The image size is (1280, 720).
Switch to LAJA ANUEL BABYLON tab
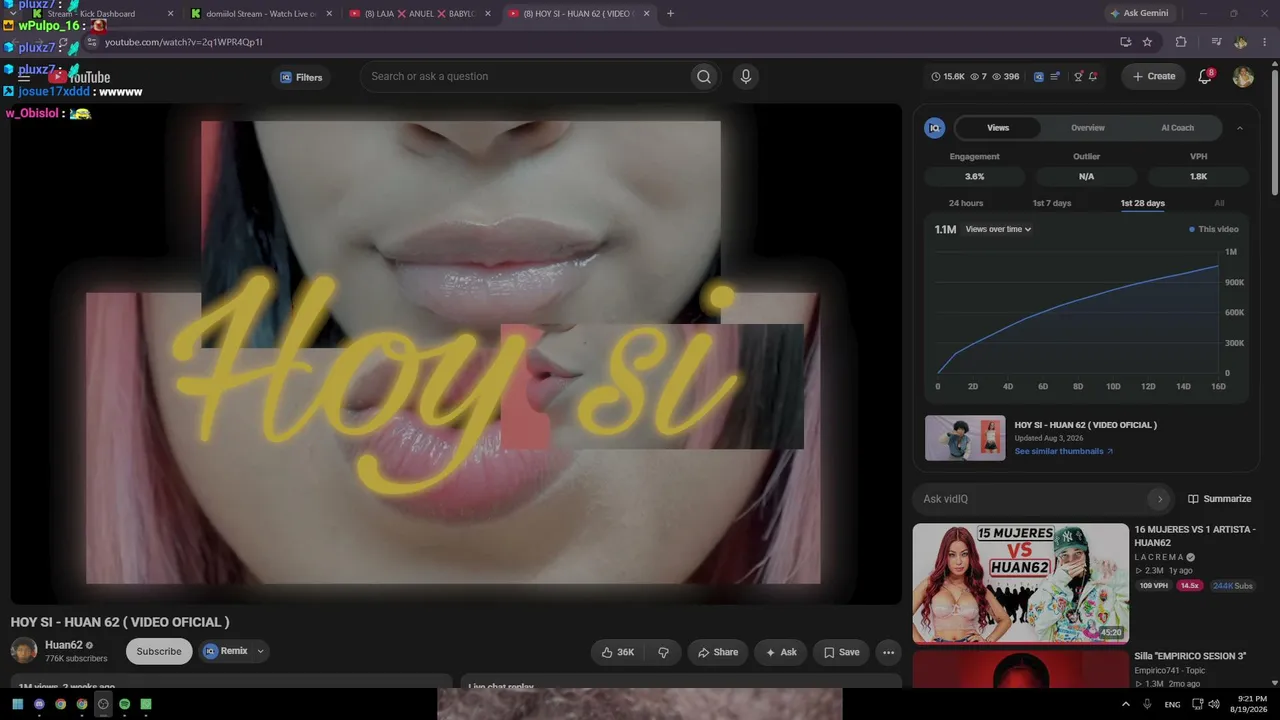tap(419, 14)
